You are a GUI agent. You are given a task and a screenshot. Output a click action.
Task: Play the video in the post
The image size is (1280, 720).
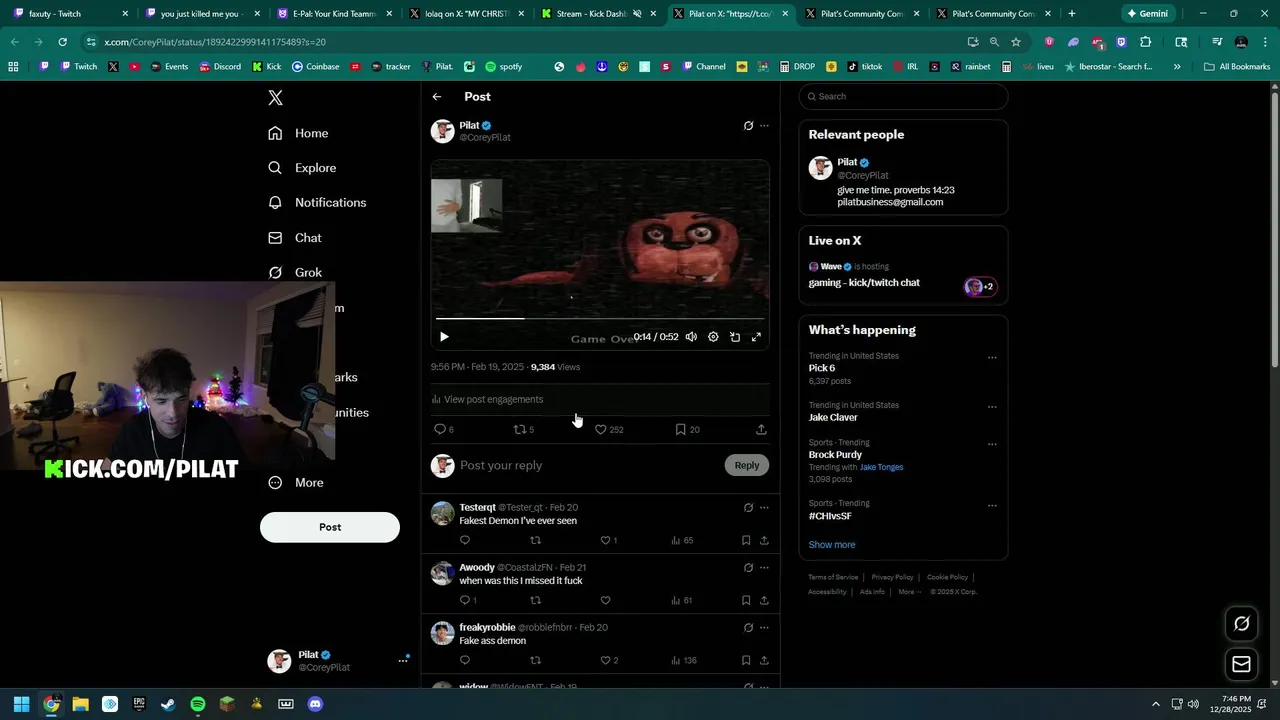(444, 337)
